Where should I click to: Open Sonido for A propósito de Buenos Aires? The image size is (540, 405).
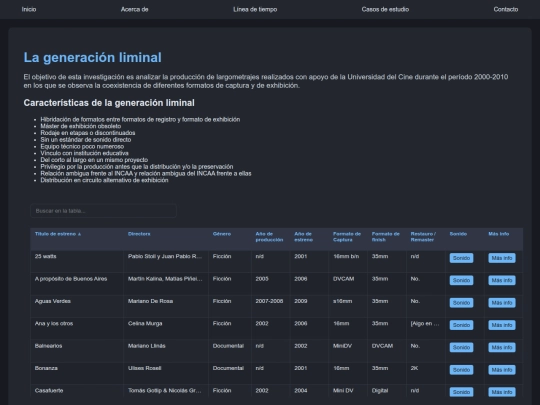[461, 280]
